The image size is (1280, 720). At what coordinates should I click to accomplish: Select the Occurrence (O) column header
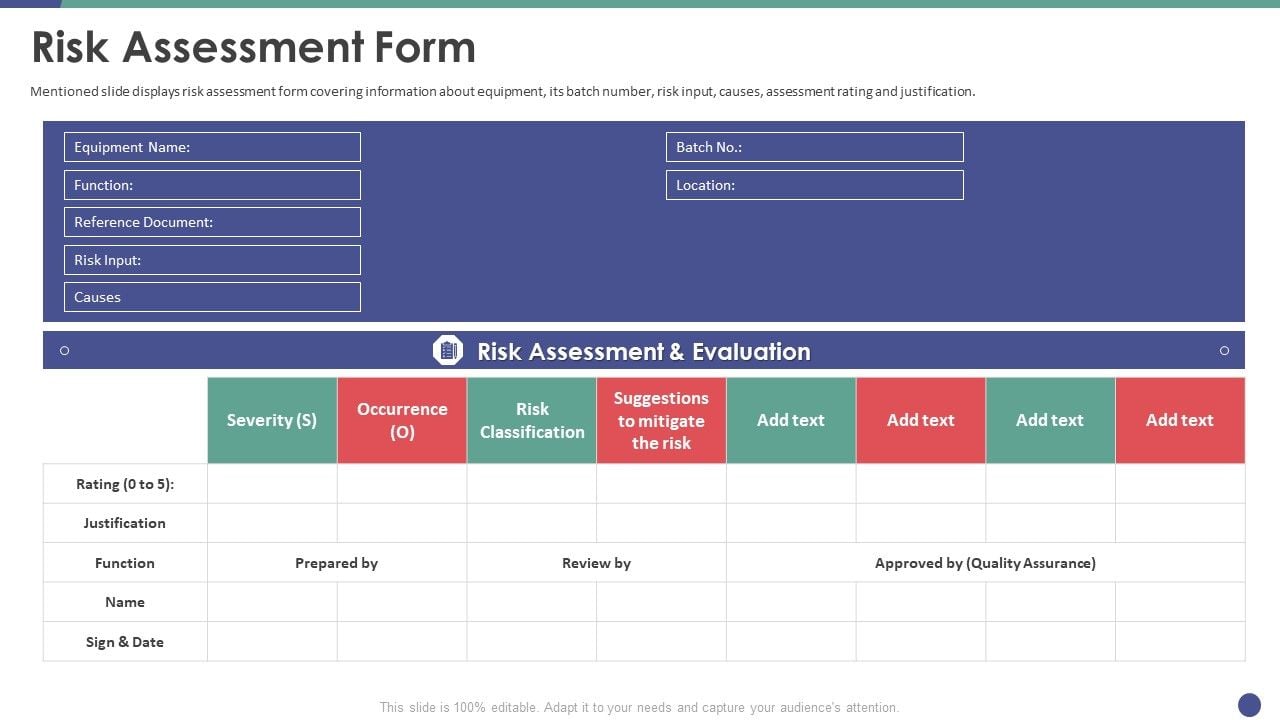click(402, 420)
